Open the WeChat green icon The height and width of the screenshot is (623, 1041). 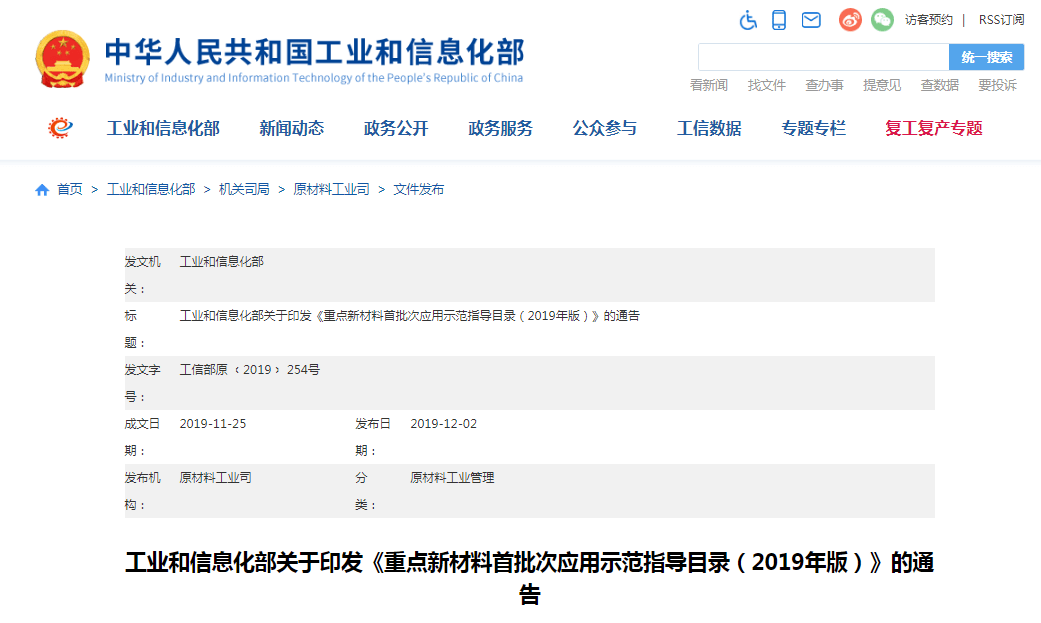882,20
